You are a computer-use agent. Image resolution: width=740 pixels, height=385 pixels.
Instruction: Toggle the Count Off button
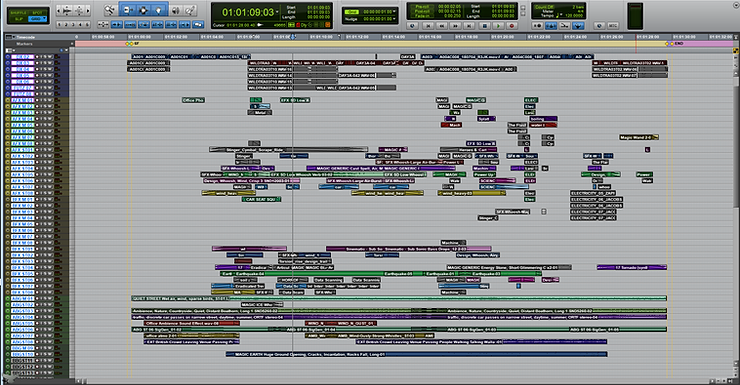pos(544,7)
